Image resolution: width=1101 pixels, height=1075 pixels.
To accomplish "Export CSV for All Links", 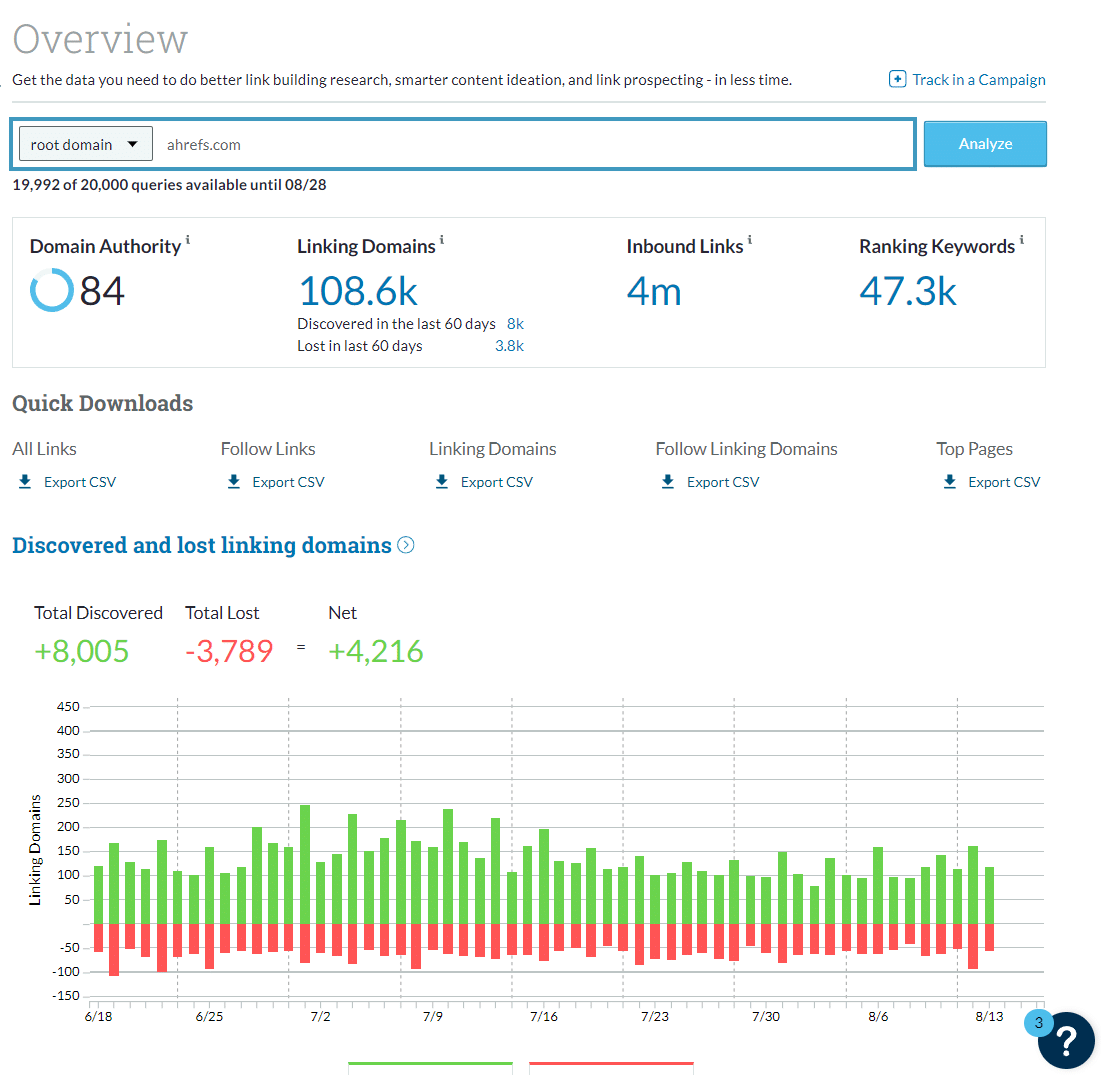I will [x=79, y=482].
